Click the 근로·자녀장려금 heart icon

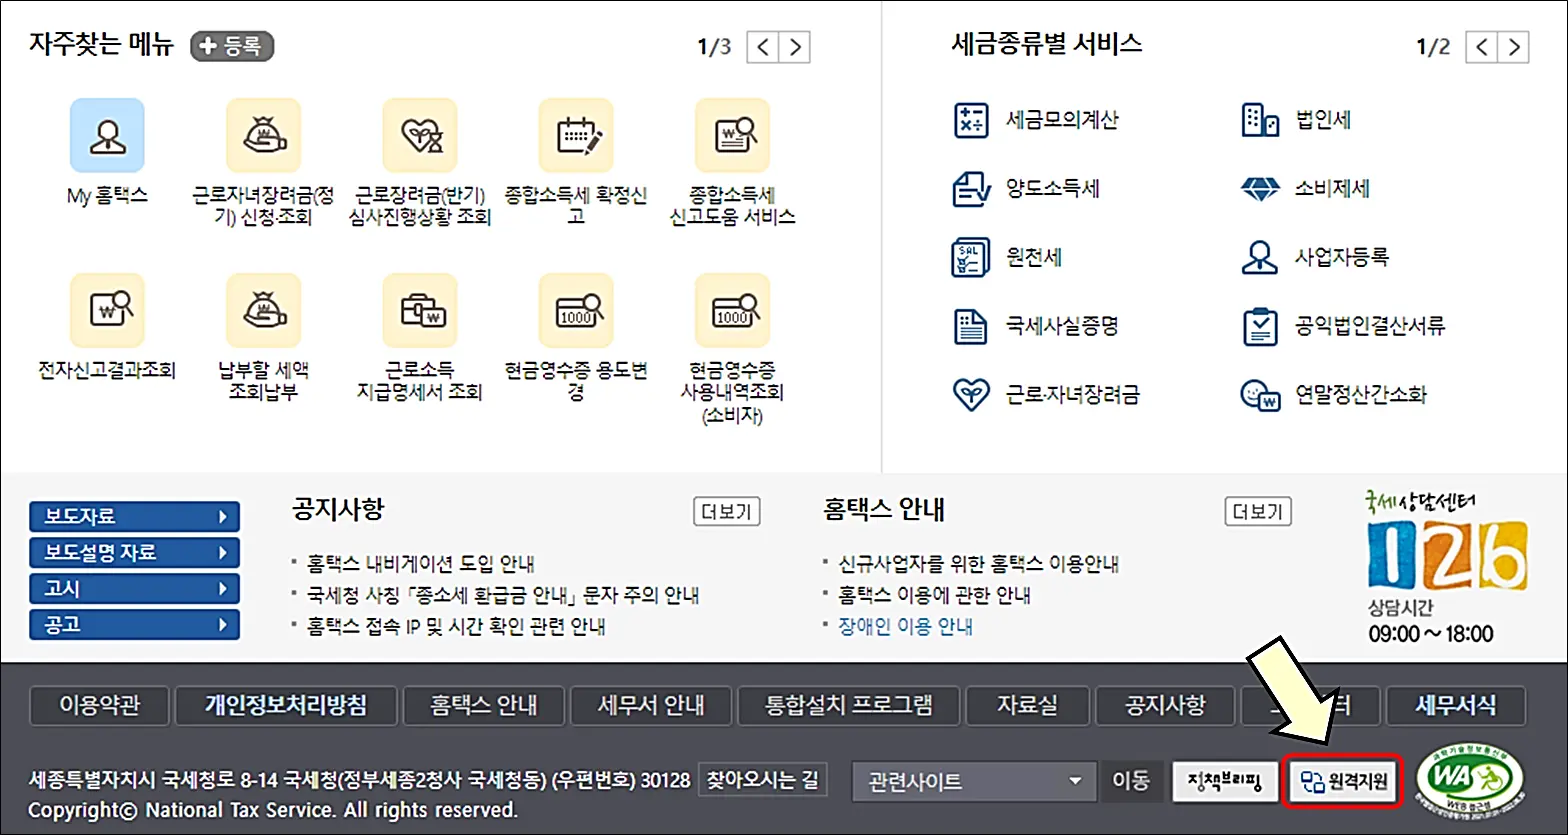coord(970,394)
